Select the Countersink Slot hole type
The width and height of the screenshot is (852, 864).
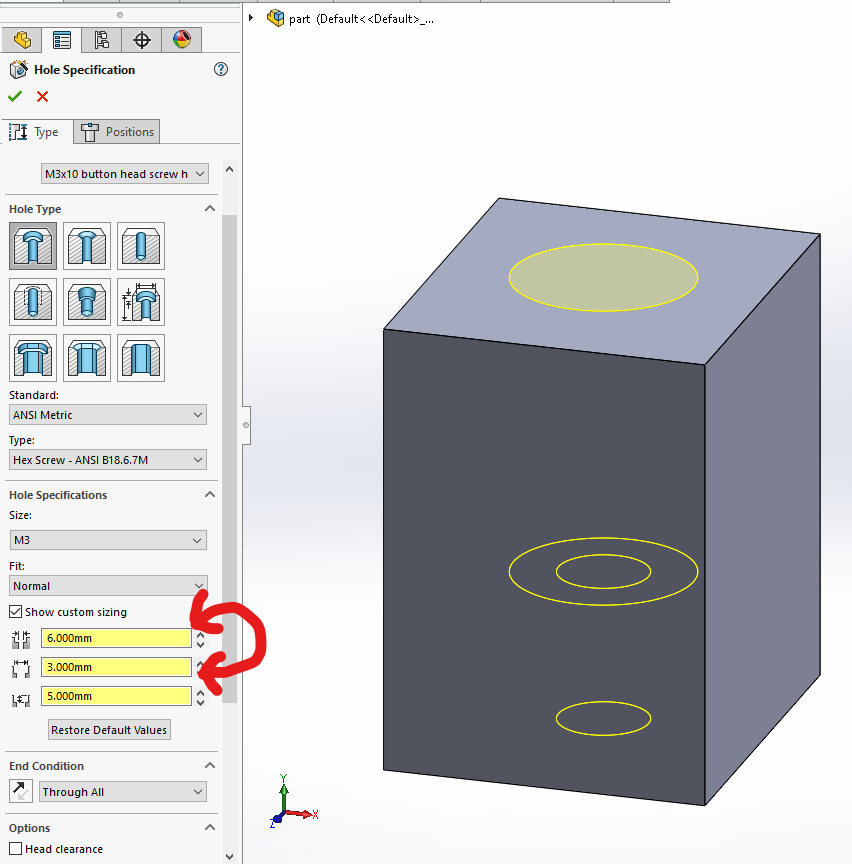[x=87, y=358]
